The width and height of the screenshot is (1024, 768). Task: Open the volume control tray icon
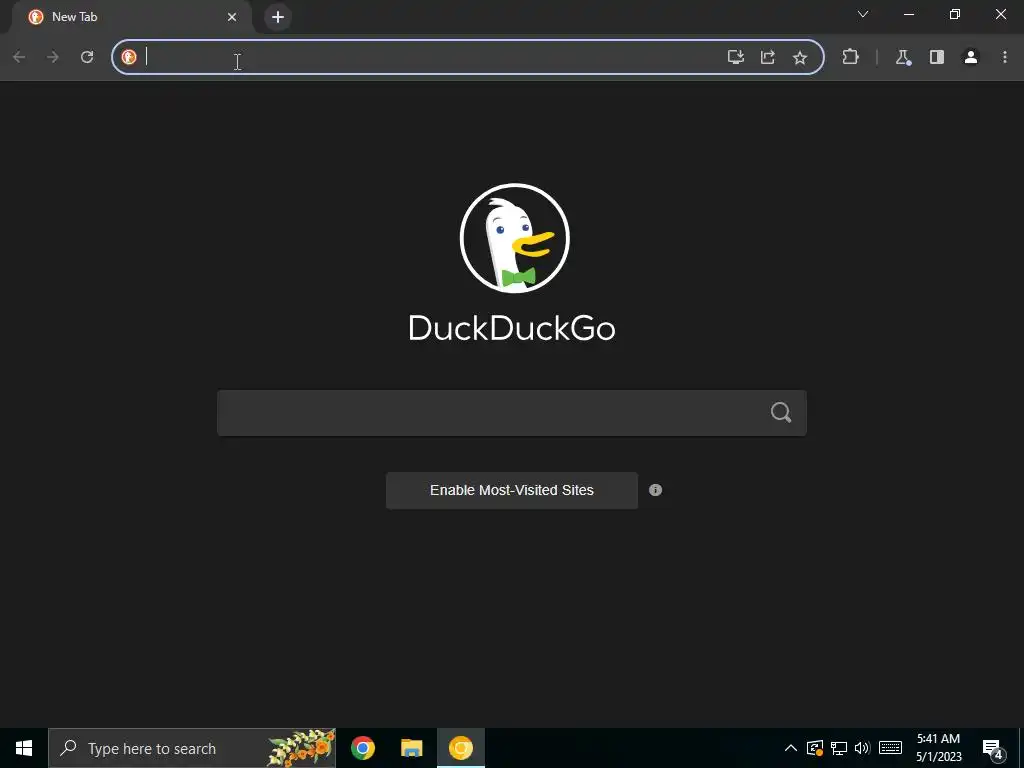pyautogui.click(x=862, y=748)
